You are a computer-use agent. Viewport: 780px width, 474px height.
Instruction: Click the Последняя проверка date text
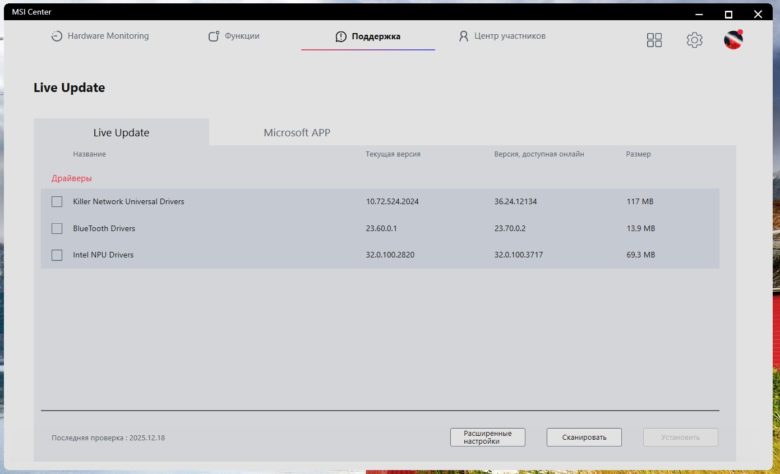pos(108,438)
